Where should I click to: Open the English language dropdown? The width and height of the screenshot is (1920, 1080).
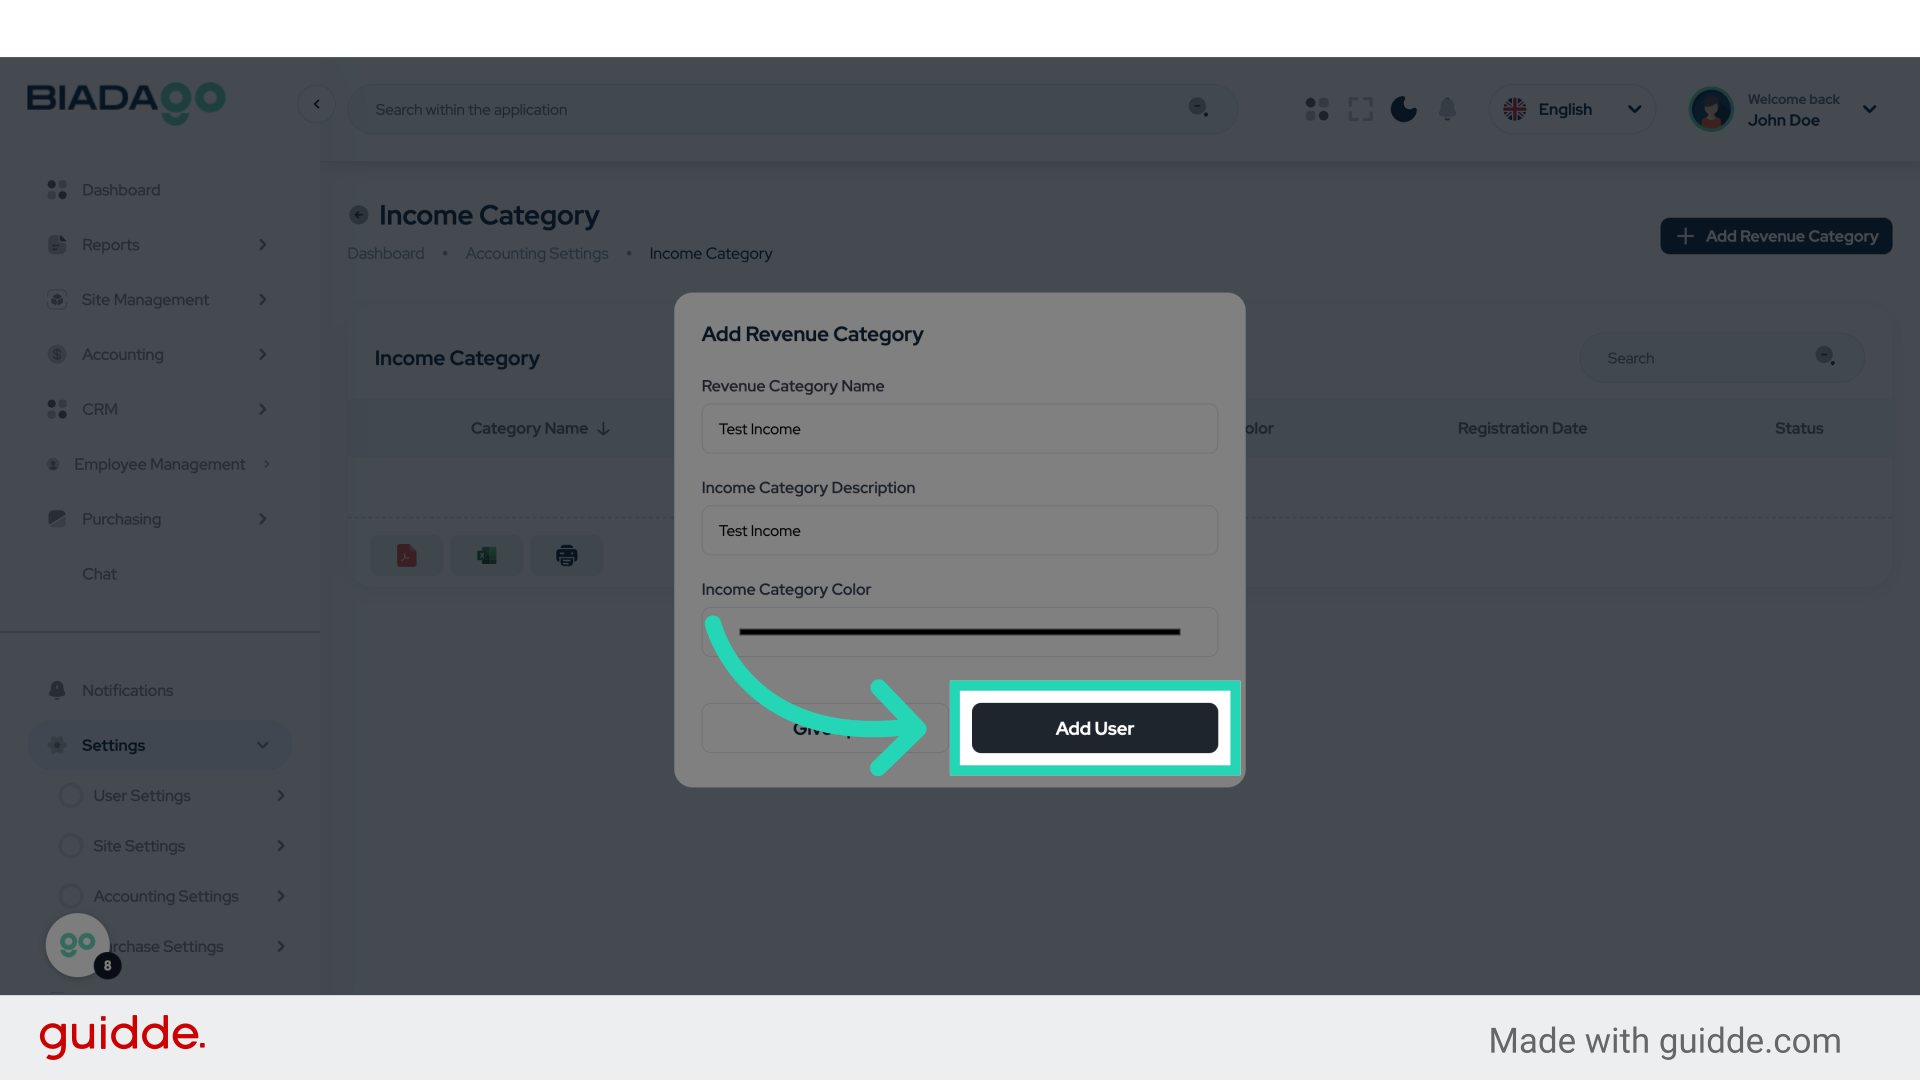(1571, 109)
